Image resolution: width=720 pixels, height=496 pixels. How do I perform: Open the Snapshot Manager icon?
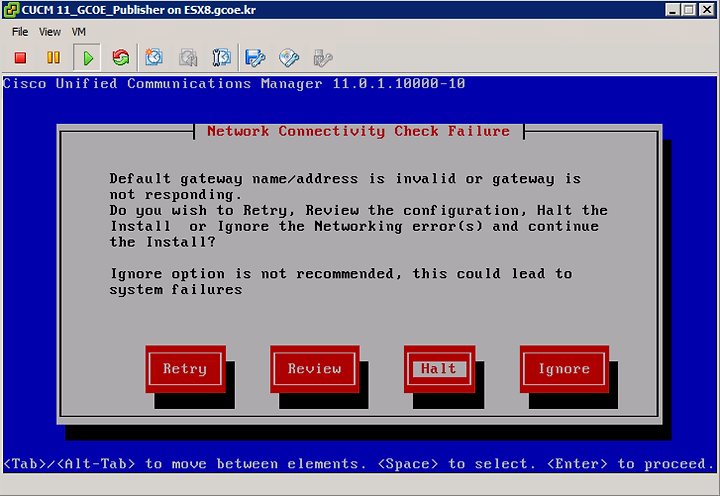click(x=221, y=58)
